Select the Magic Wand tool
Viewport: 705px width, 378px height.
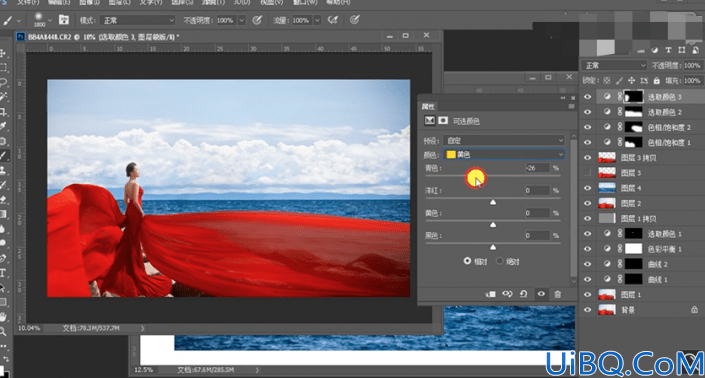(3, 97)
